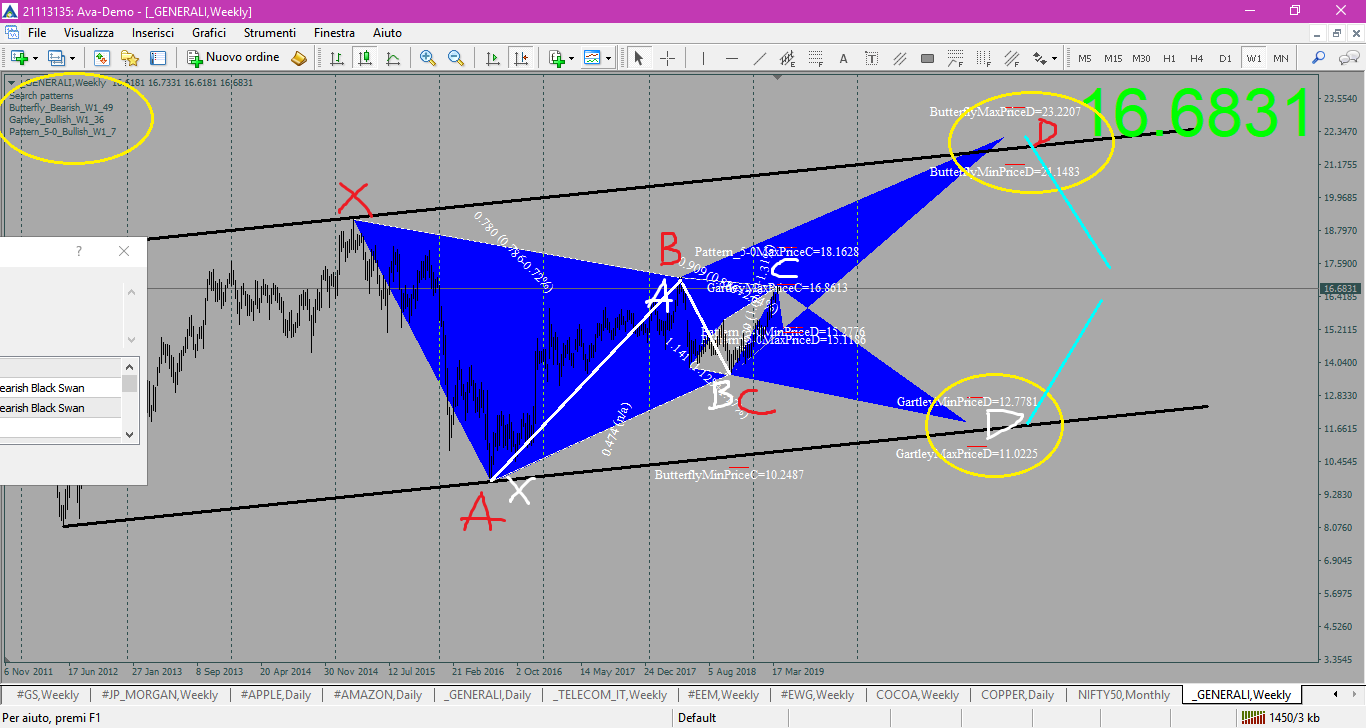Viewport: 1366px width, 728px height.
Task: Select the horizontal line tool
Action: 731,58
